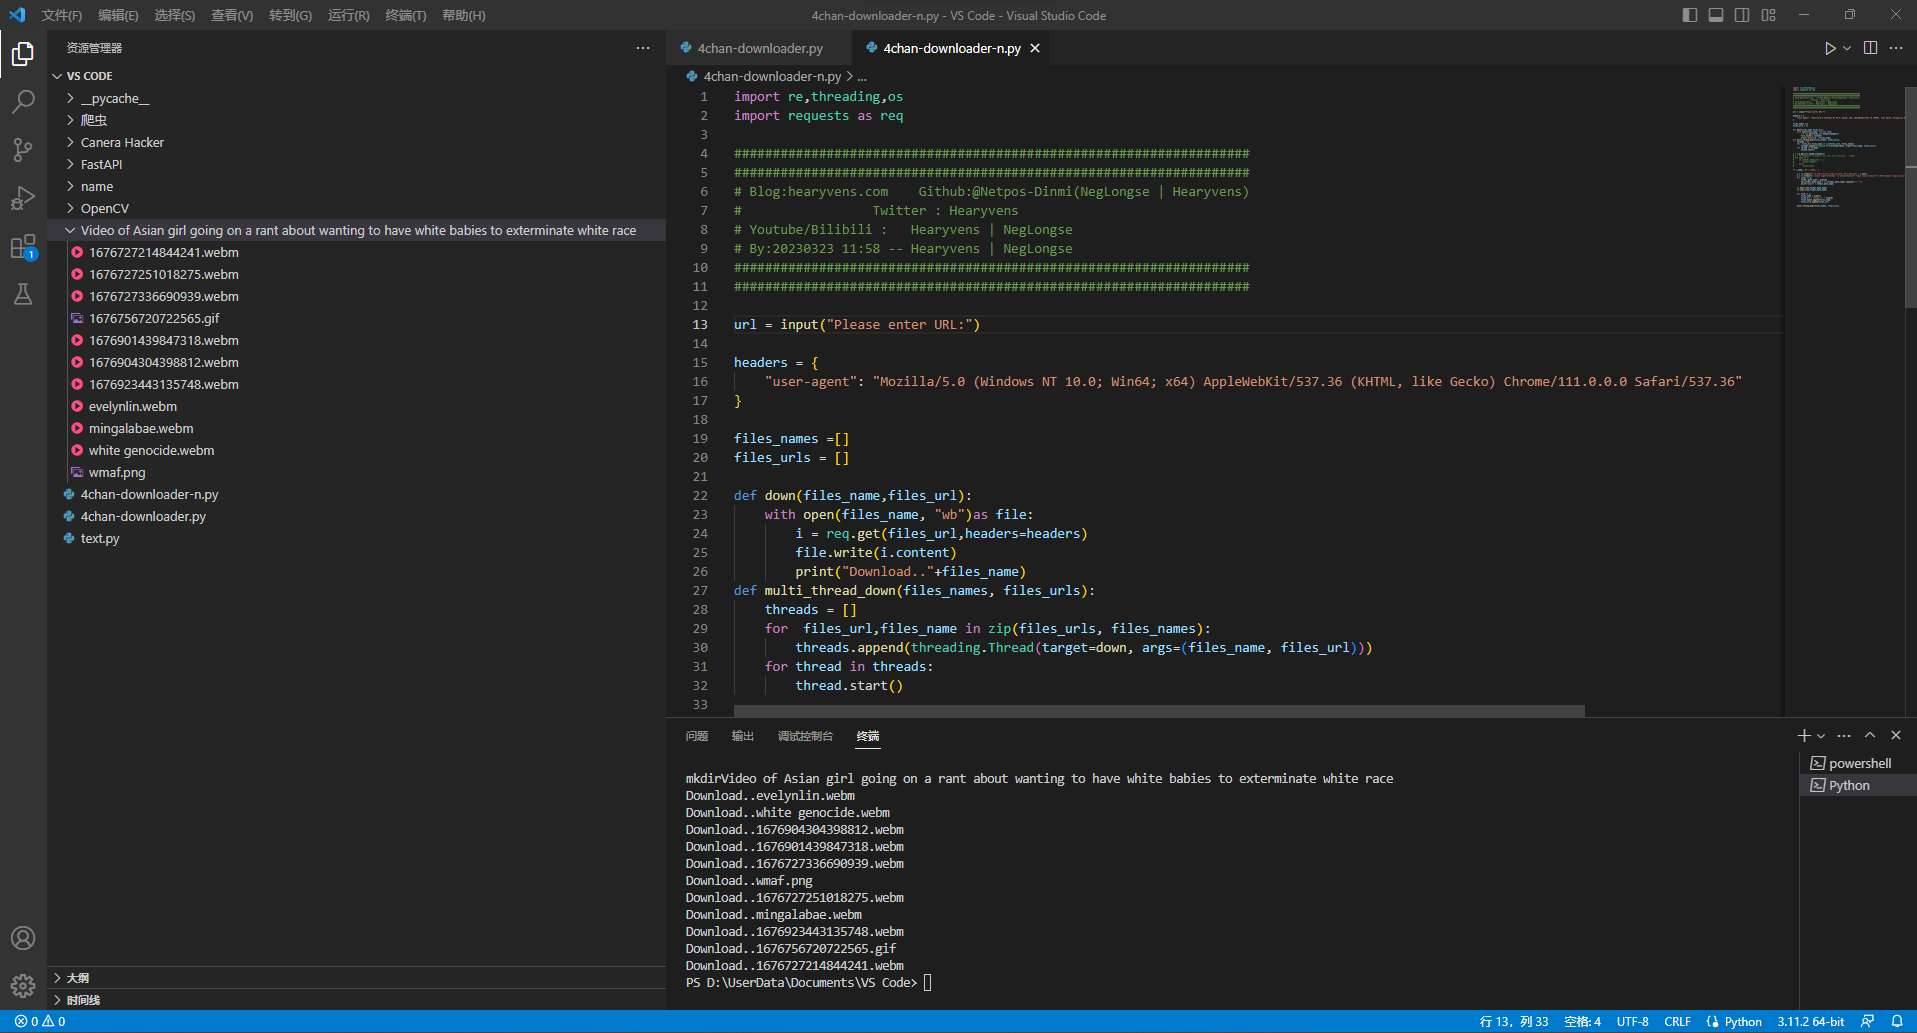
Task: Open 1676756720722565.gif in explorer
Action: pyautogui.click(x=357, y=318)
